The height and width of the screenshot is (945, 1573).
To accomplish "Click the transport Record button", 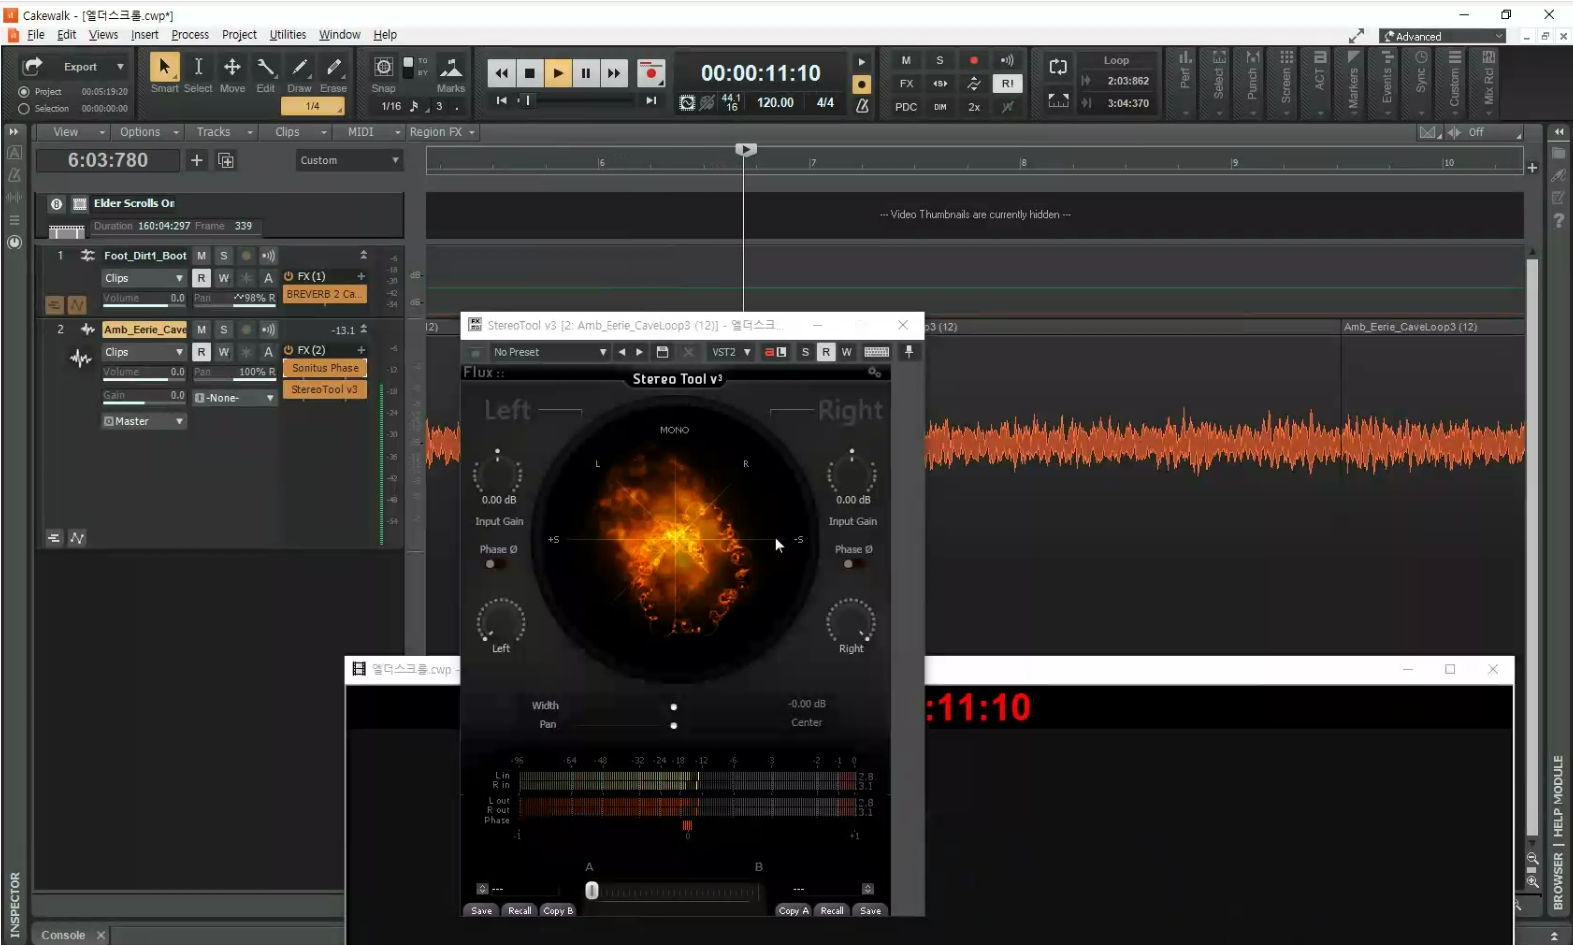I will tap(651, 73).
